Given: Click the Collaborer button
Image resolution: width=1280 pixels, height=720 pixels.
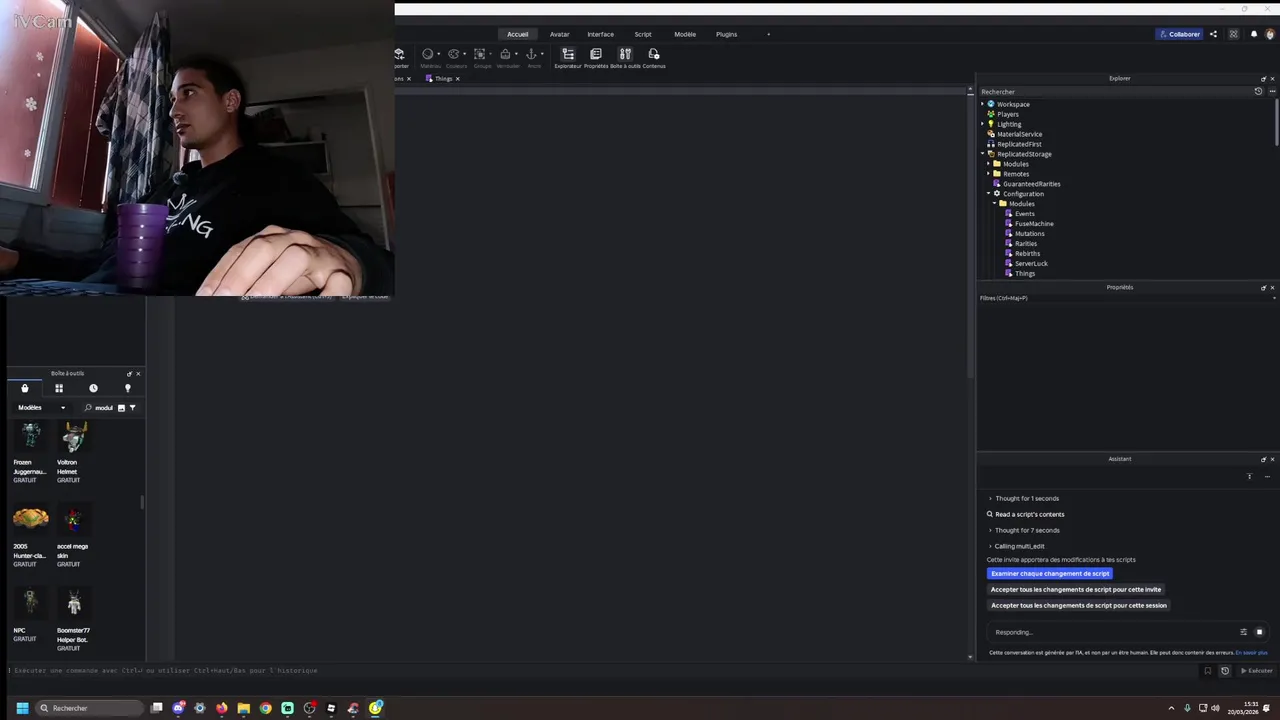Looking at the screenshot, I should point(1180,34).
